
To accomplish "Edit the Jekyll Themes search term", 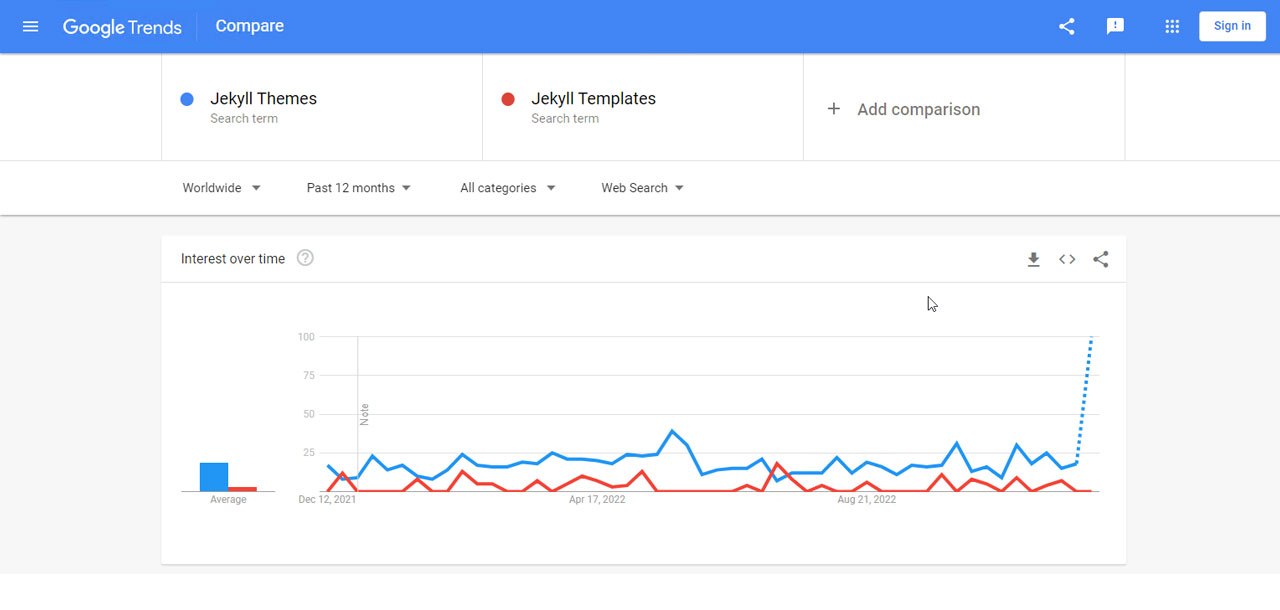I will coord(263,99).
